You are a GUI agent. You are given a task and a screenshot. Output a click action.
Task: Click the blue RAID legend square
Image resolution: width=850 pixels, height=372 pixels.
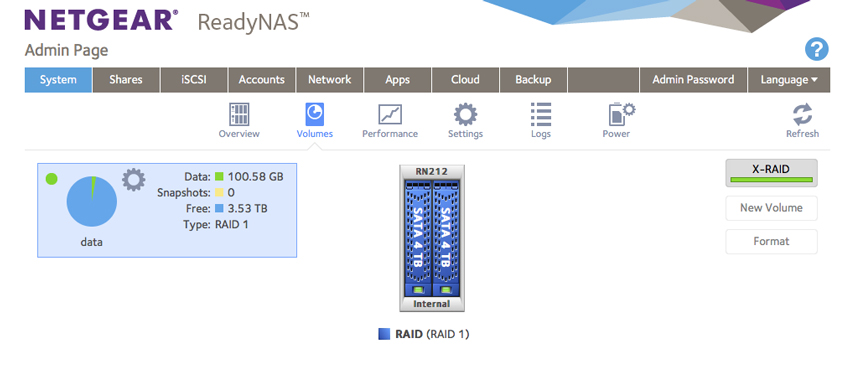384,334
